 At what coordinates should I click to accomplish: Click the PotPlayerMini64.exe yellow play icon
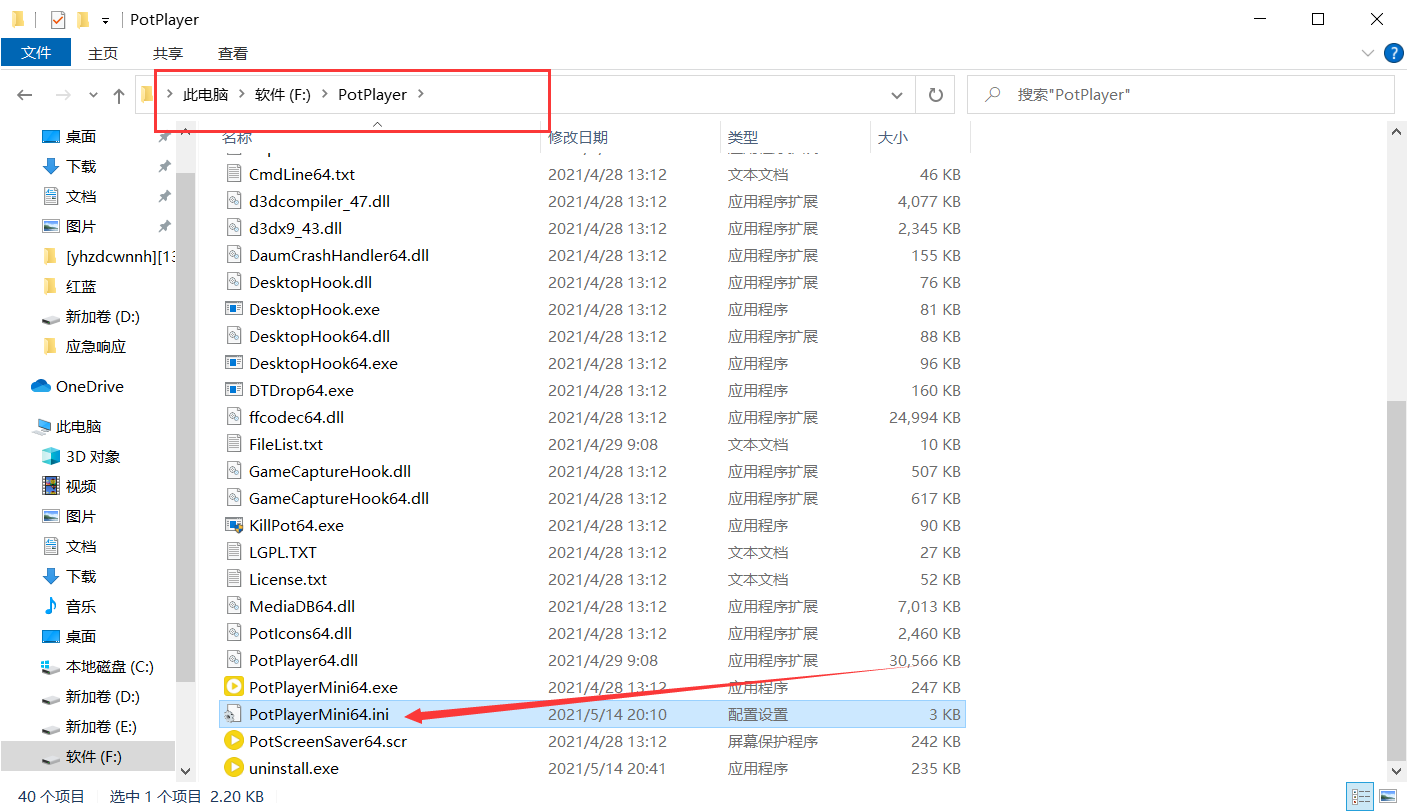pyautogui.click(x=233, y=687)
